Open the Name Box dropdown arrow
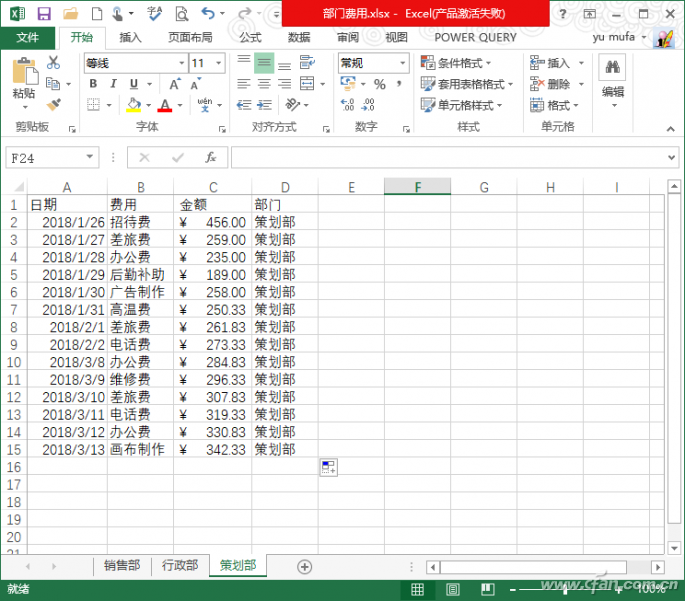This screenshot has width=685, height=601. tap(90, 157)
